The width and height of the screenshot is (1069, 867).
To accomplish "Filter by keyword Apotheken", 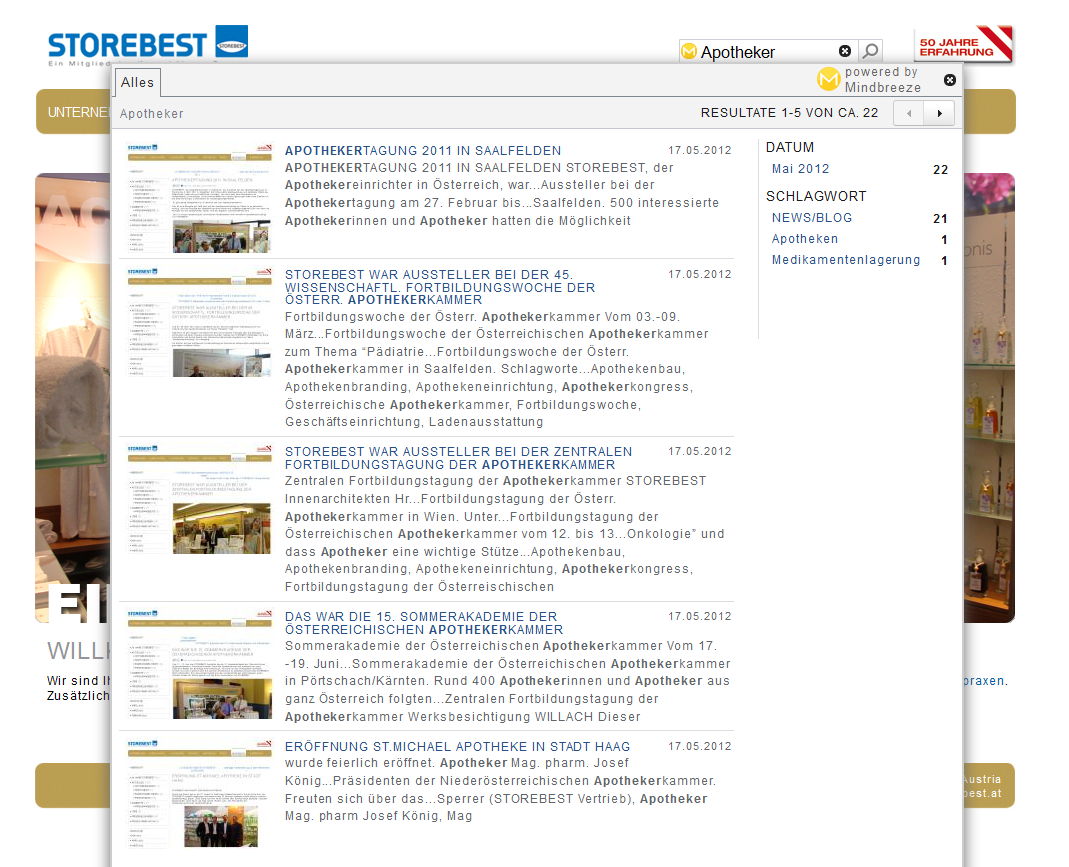I will pyautogui.click(x=804, y=239).
